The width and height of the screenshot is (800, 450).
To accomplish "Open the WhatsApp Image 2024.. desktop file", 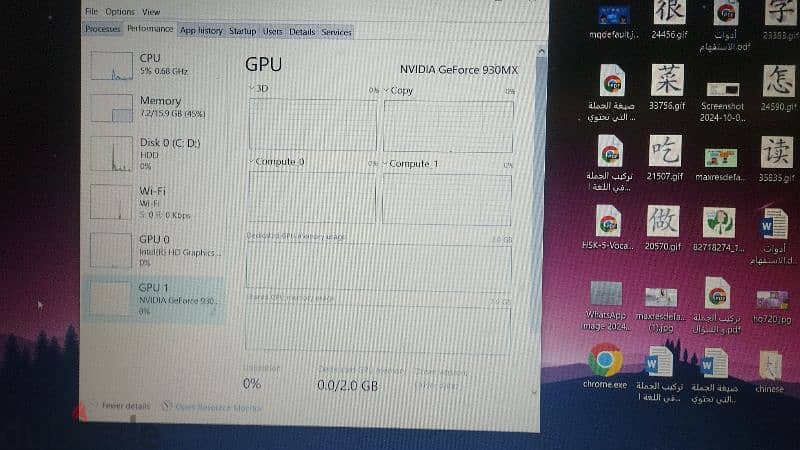I will click(x=606, y=306).
